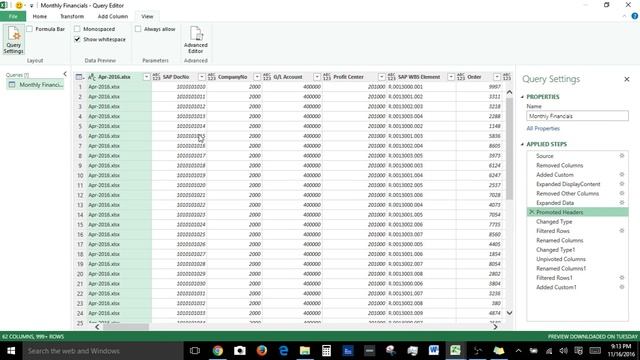
Task: Open settings gear for the Source step
Action: point(622,156)
